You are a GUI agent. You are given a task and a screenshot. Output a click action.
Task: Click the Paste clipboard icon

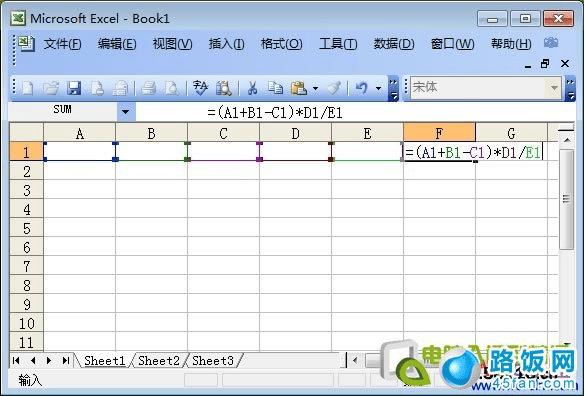[299, 88]
